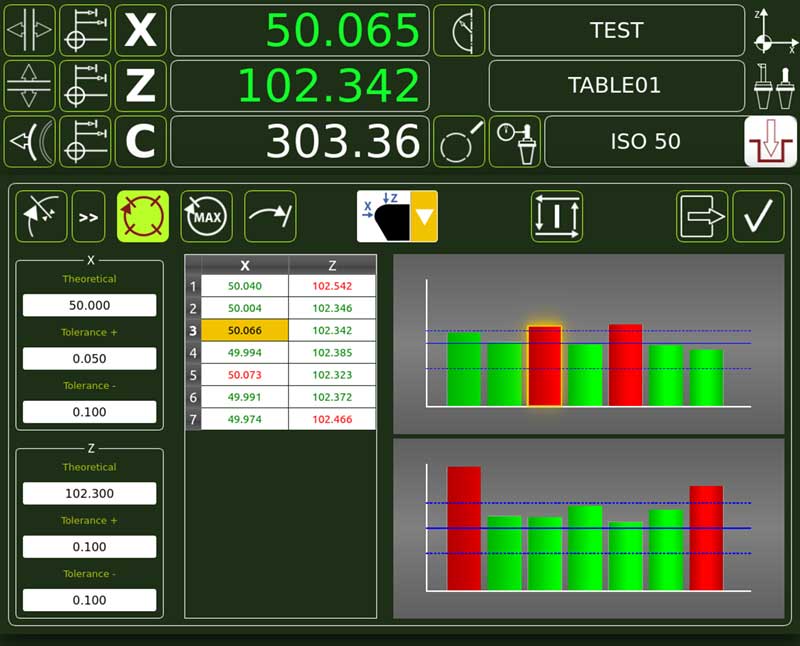Open the TABLE01 tool table selector
800x646 pixels.
[x=615, y=86]
